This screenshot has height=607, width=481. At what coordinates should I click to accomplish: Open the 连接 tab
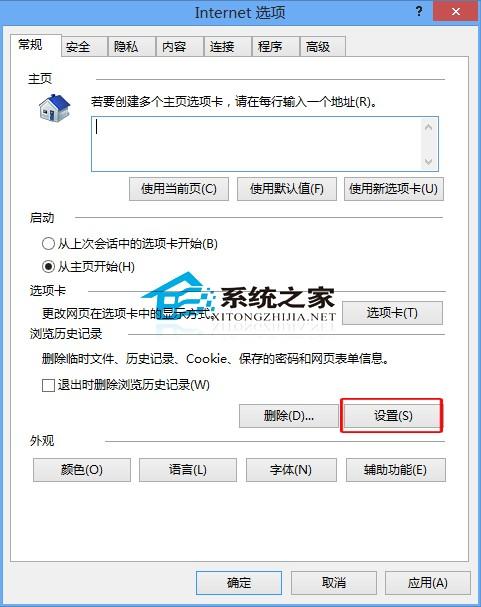[228, 47]
